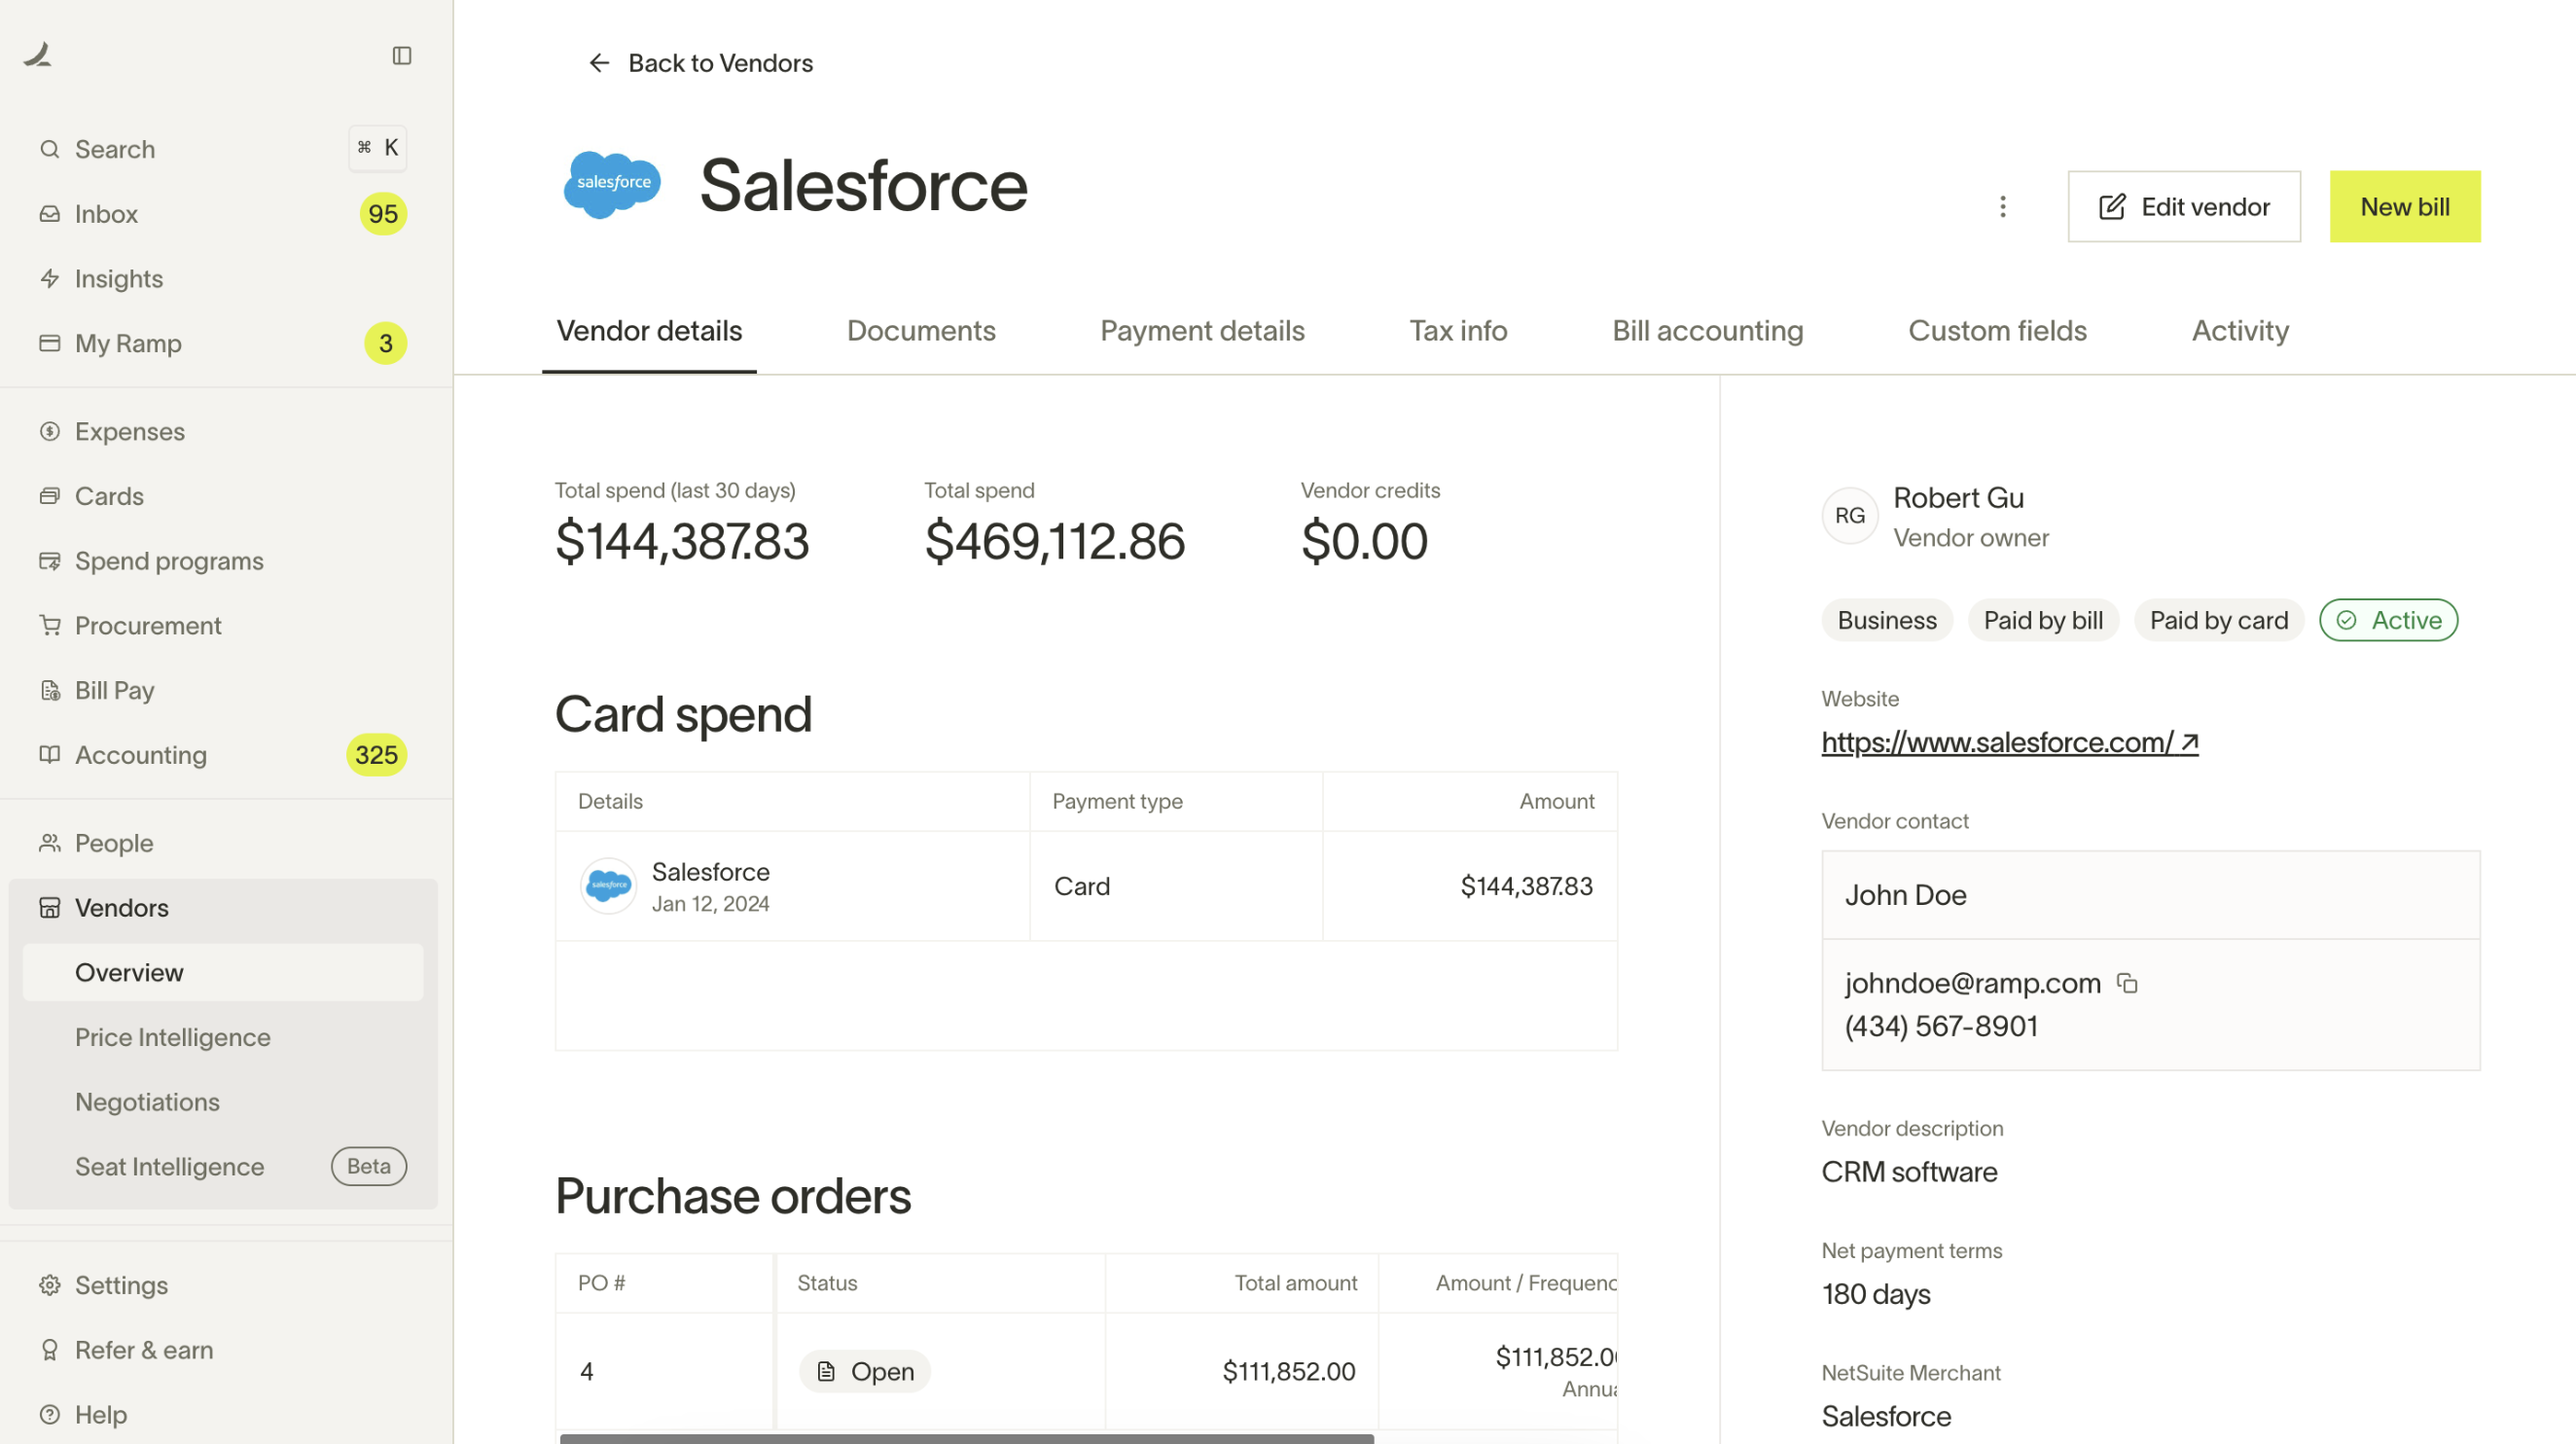Switch to the Activity tab

[2240, 331]
